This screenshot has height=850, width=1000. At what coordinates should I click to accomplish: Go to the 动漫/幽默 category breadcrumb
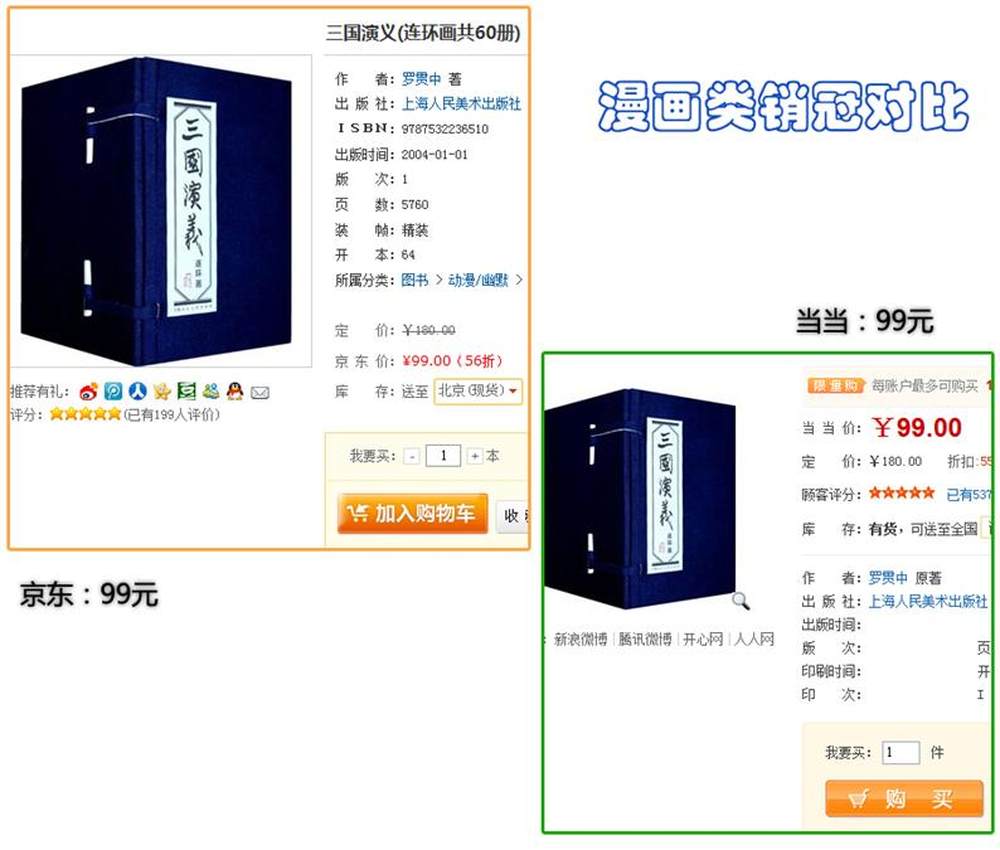click(x=478, y=280)
